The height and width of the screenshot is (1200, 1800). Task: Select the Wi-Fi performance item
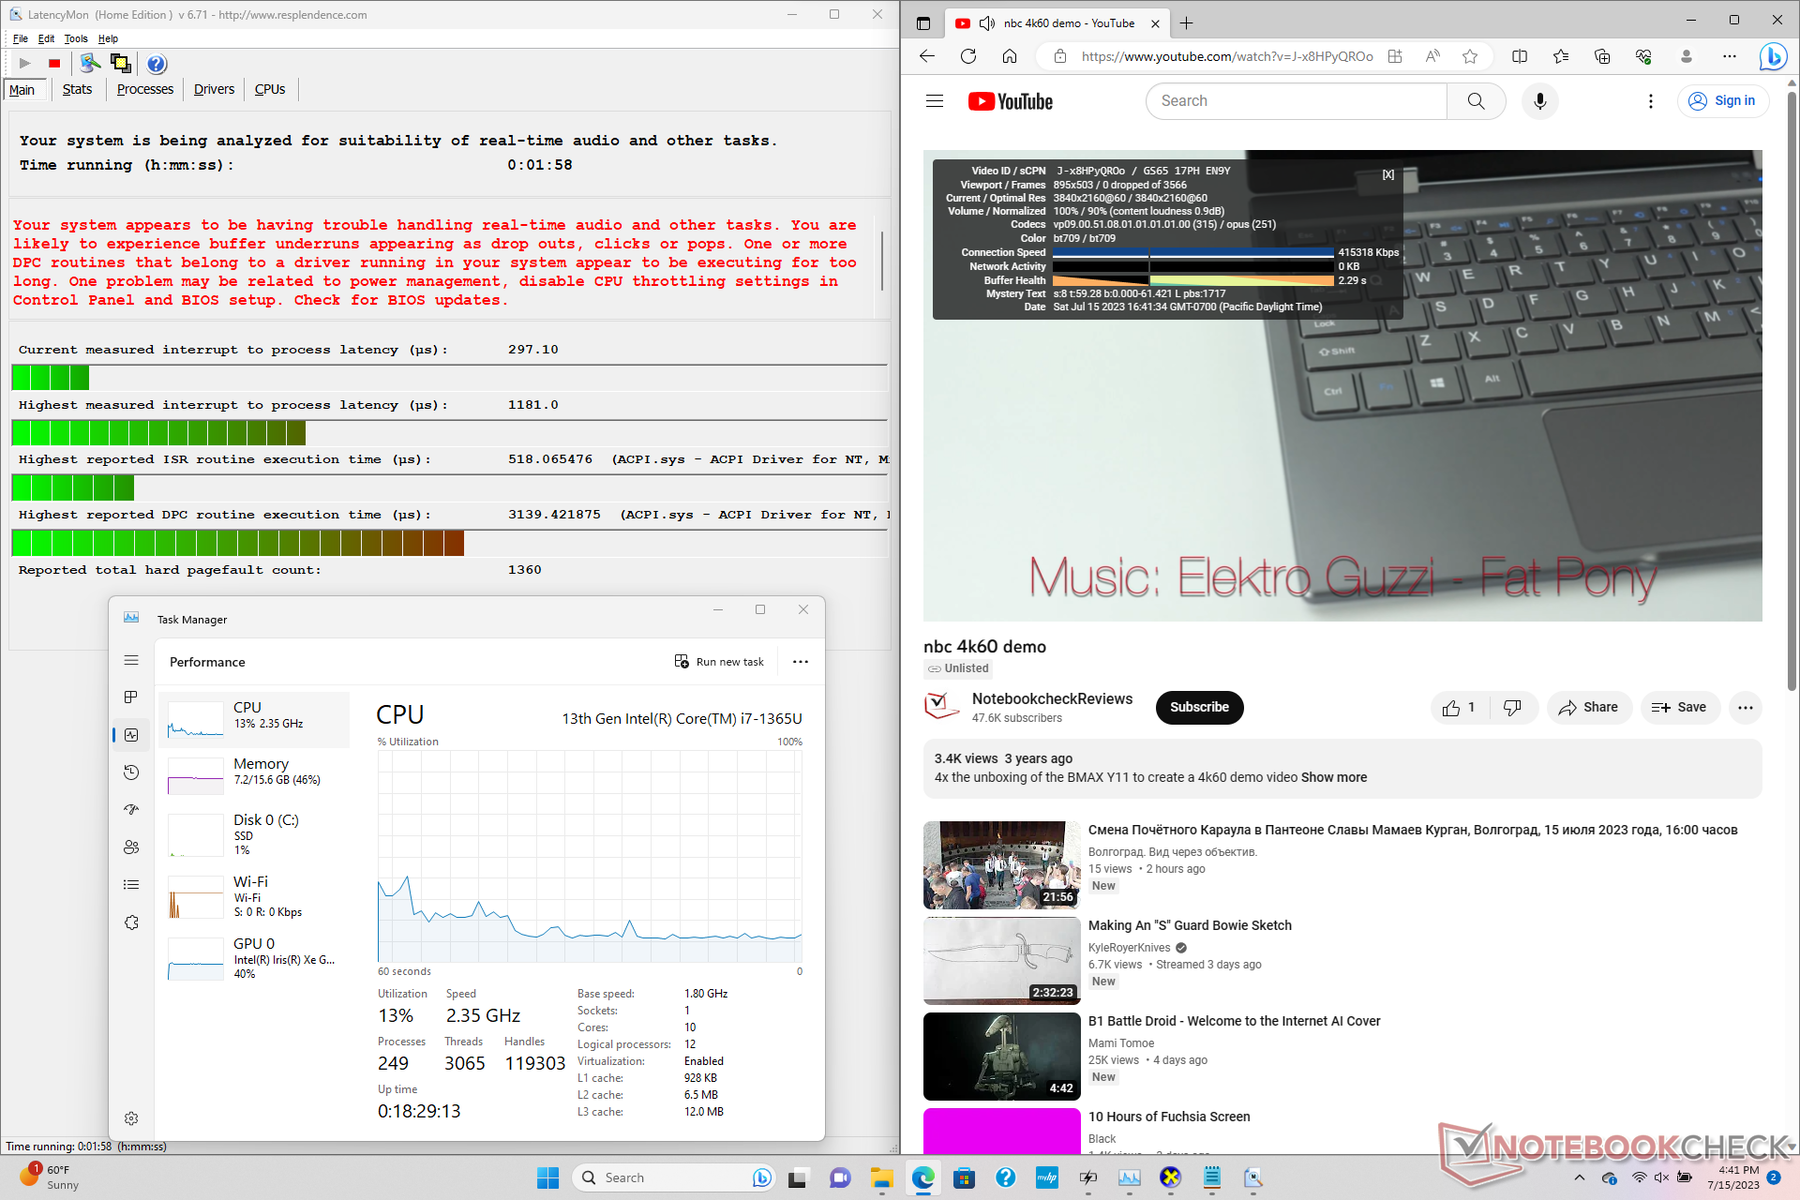254,896
